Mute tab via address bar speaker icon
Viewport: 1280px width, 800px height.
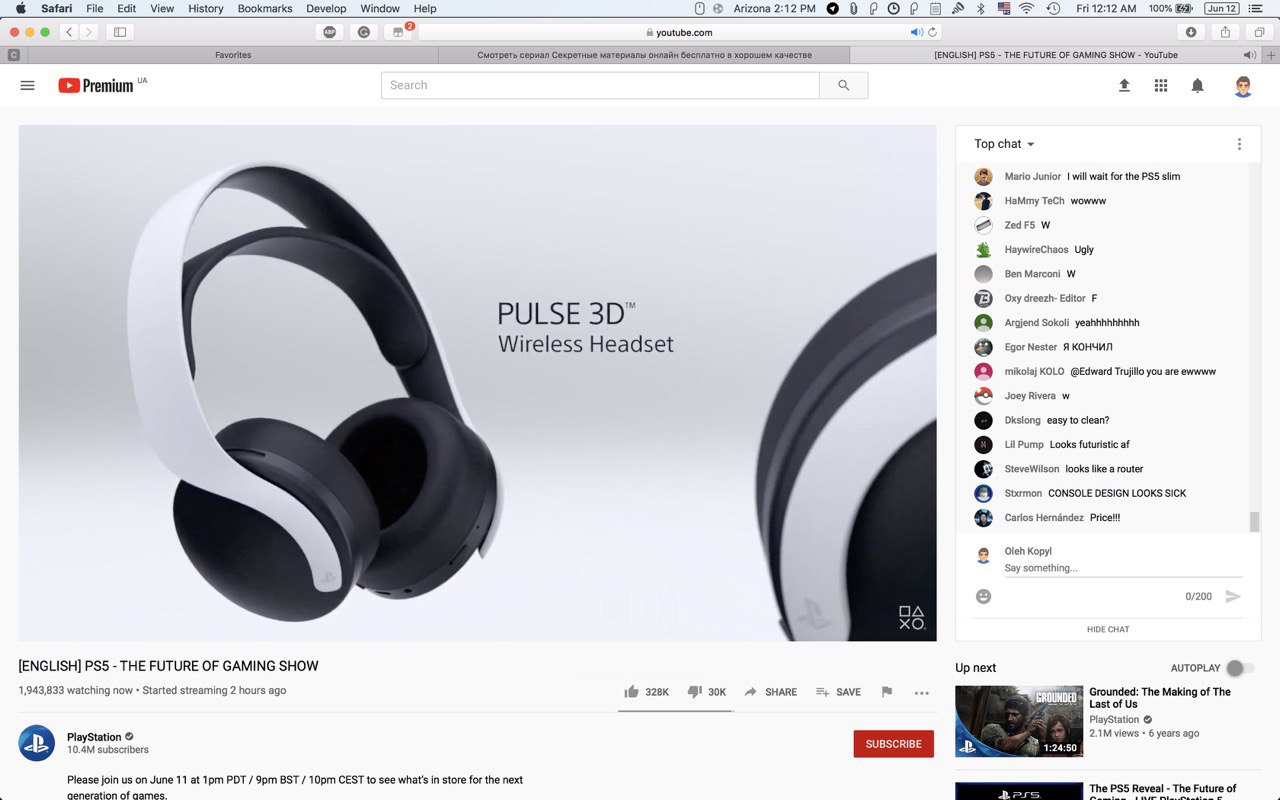tap(916, 32)
